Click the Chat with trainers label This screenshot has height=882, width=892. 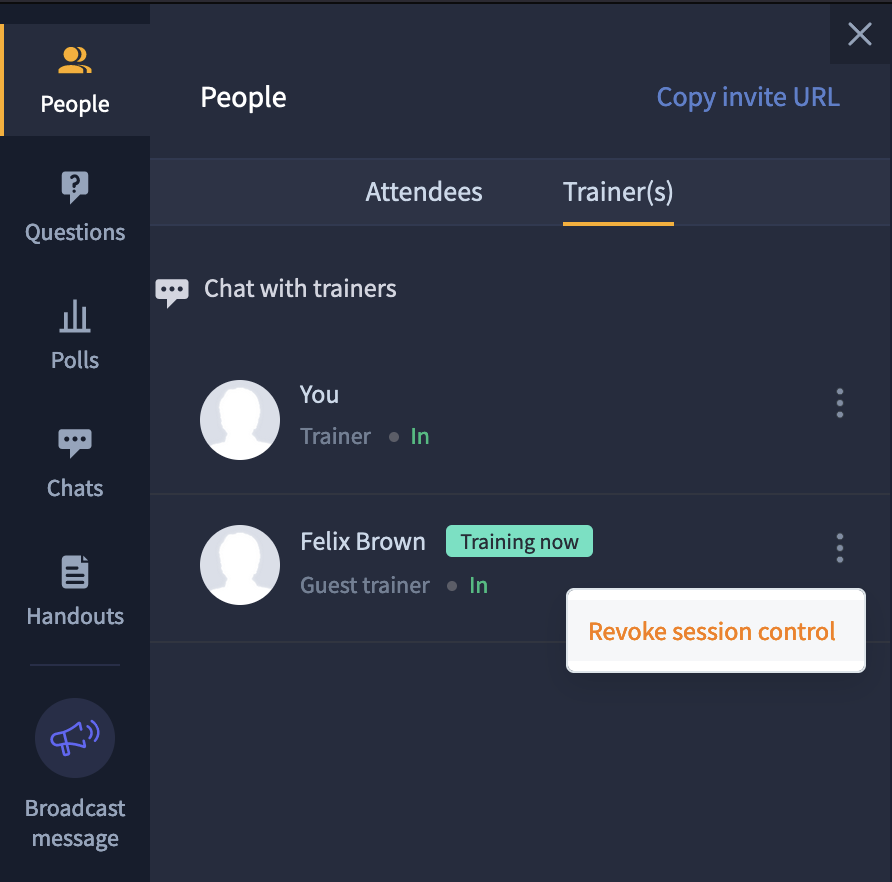pyautogui.click(x=300, y=288)
